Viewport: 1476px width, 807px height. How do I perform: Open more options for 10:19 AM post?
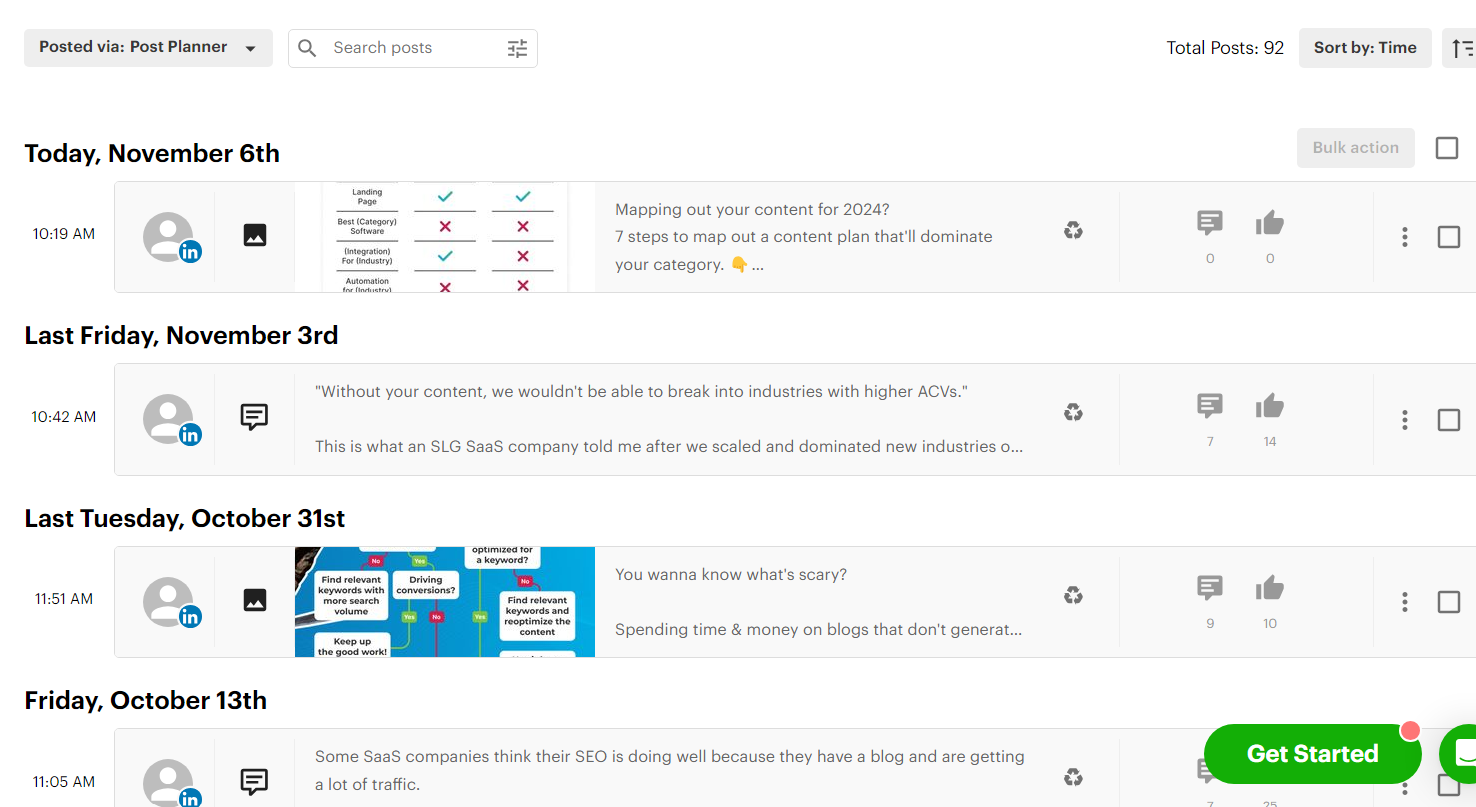[x=1405, y=237]
